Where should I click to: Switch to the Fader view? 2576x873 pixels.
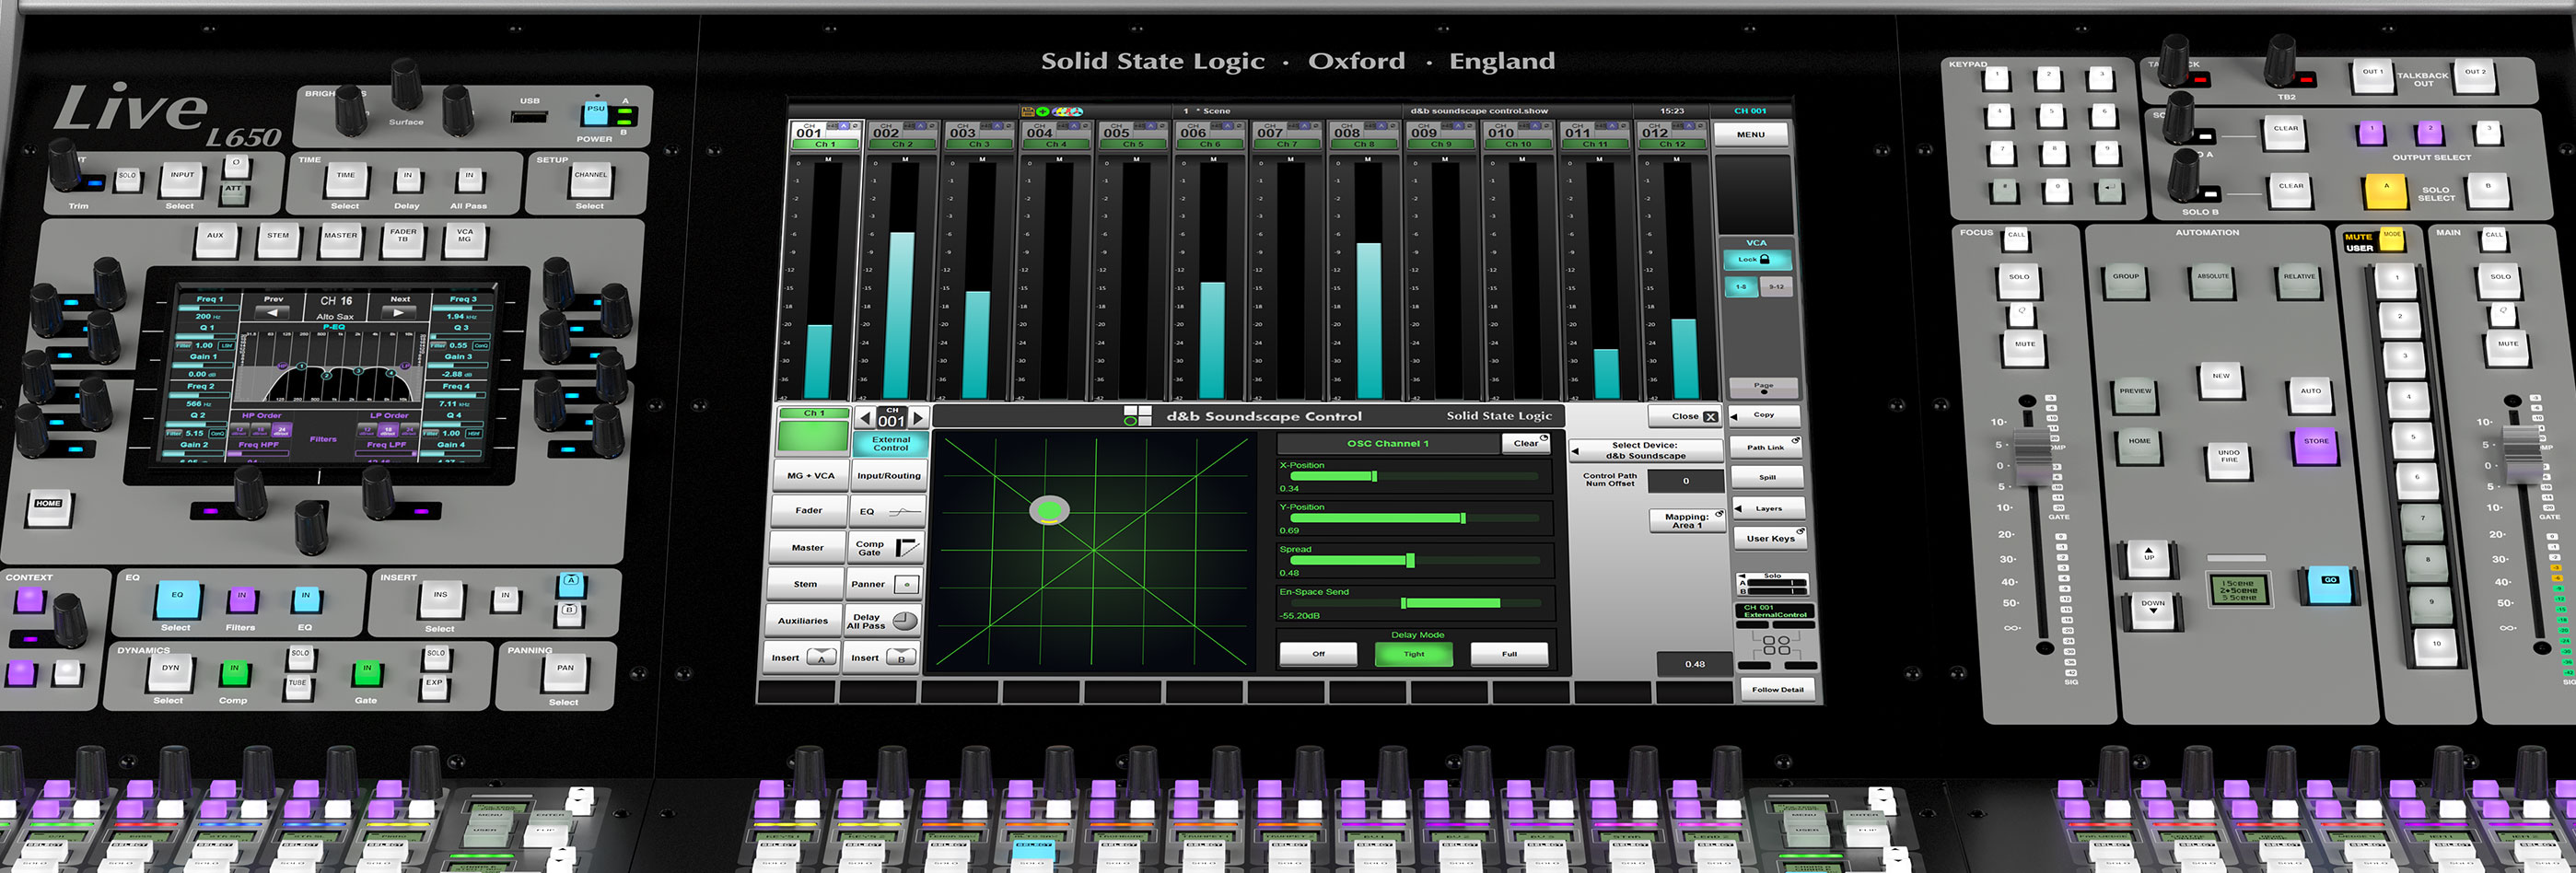[808, 511]
